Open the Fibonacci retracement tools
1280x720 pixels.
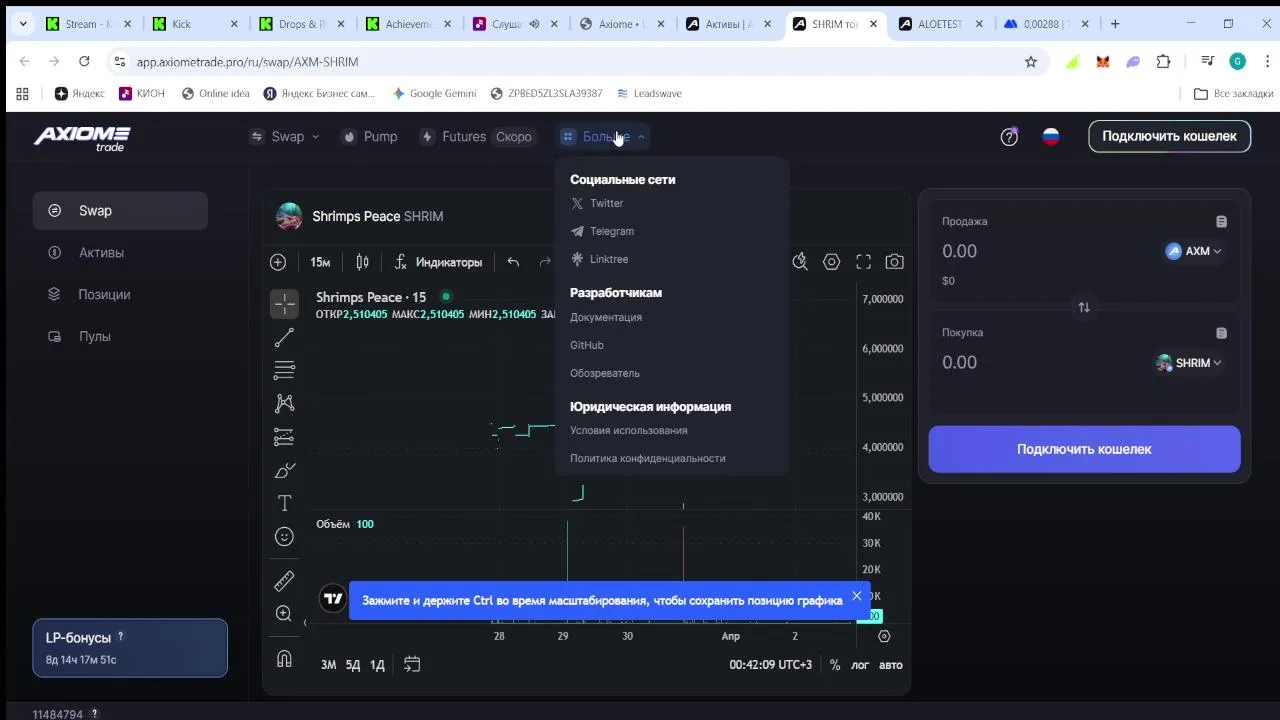click(x=284, y=370)
